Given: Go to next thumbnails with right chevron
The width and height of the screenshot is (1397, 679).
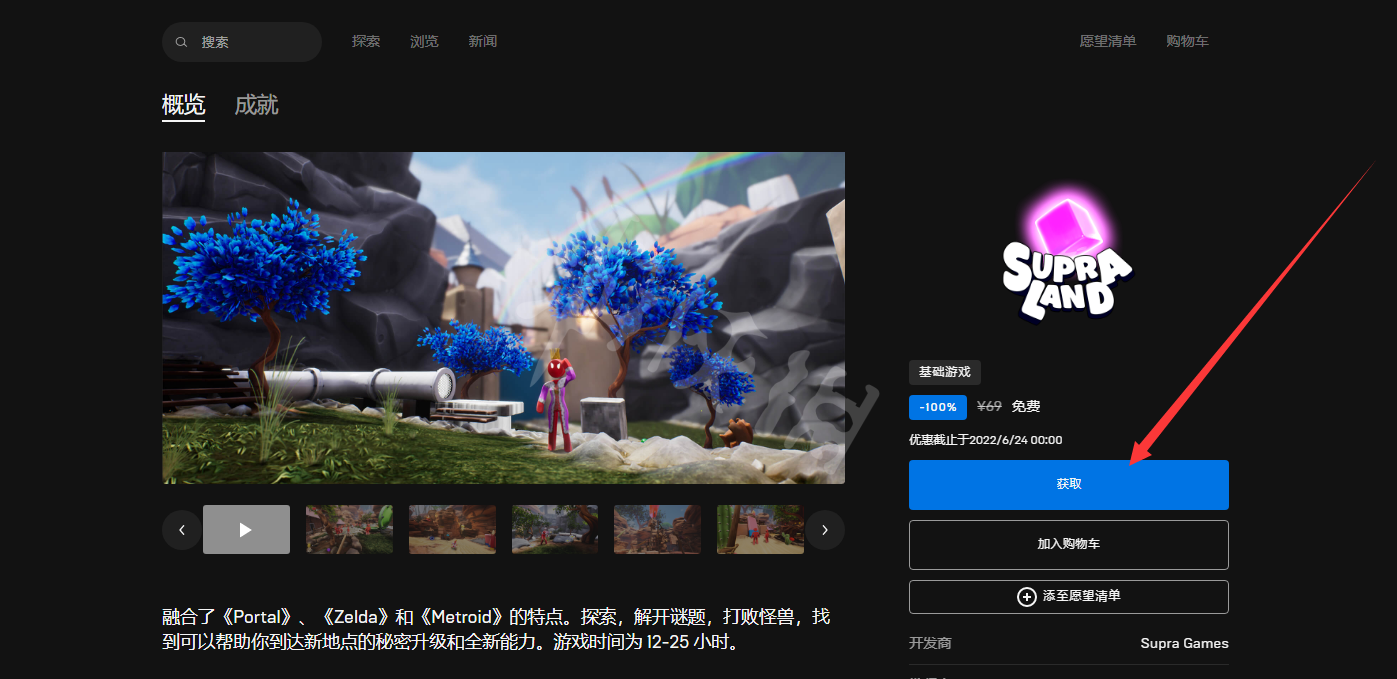Looking at the screenshot, I should pyautogui.click(x=825, y=530).
